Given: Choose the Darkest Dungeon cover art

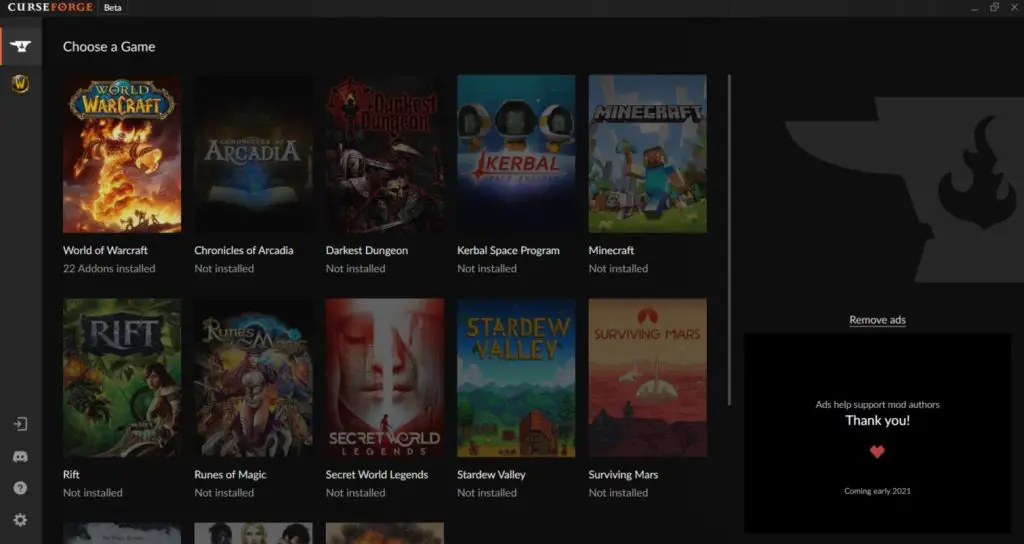Looking at the screenshot, I should (385, 153).
